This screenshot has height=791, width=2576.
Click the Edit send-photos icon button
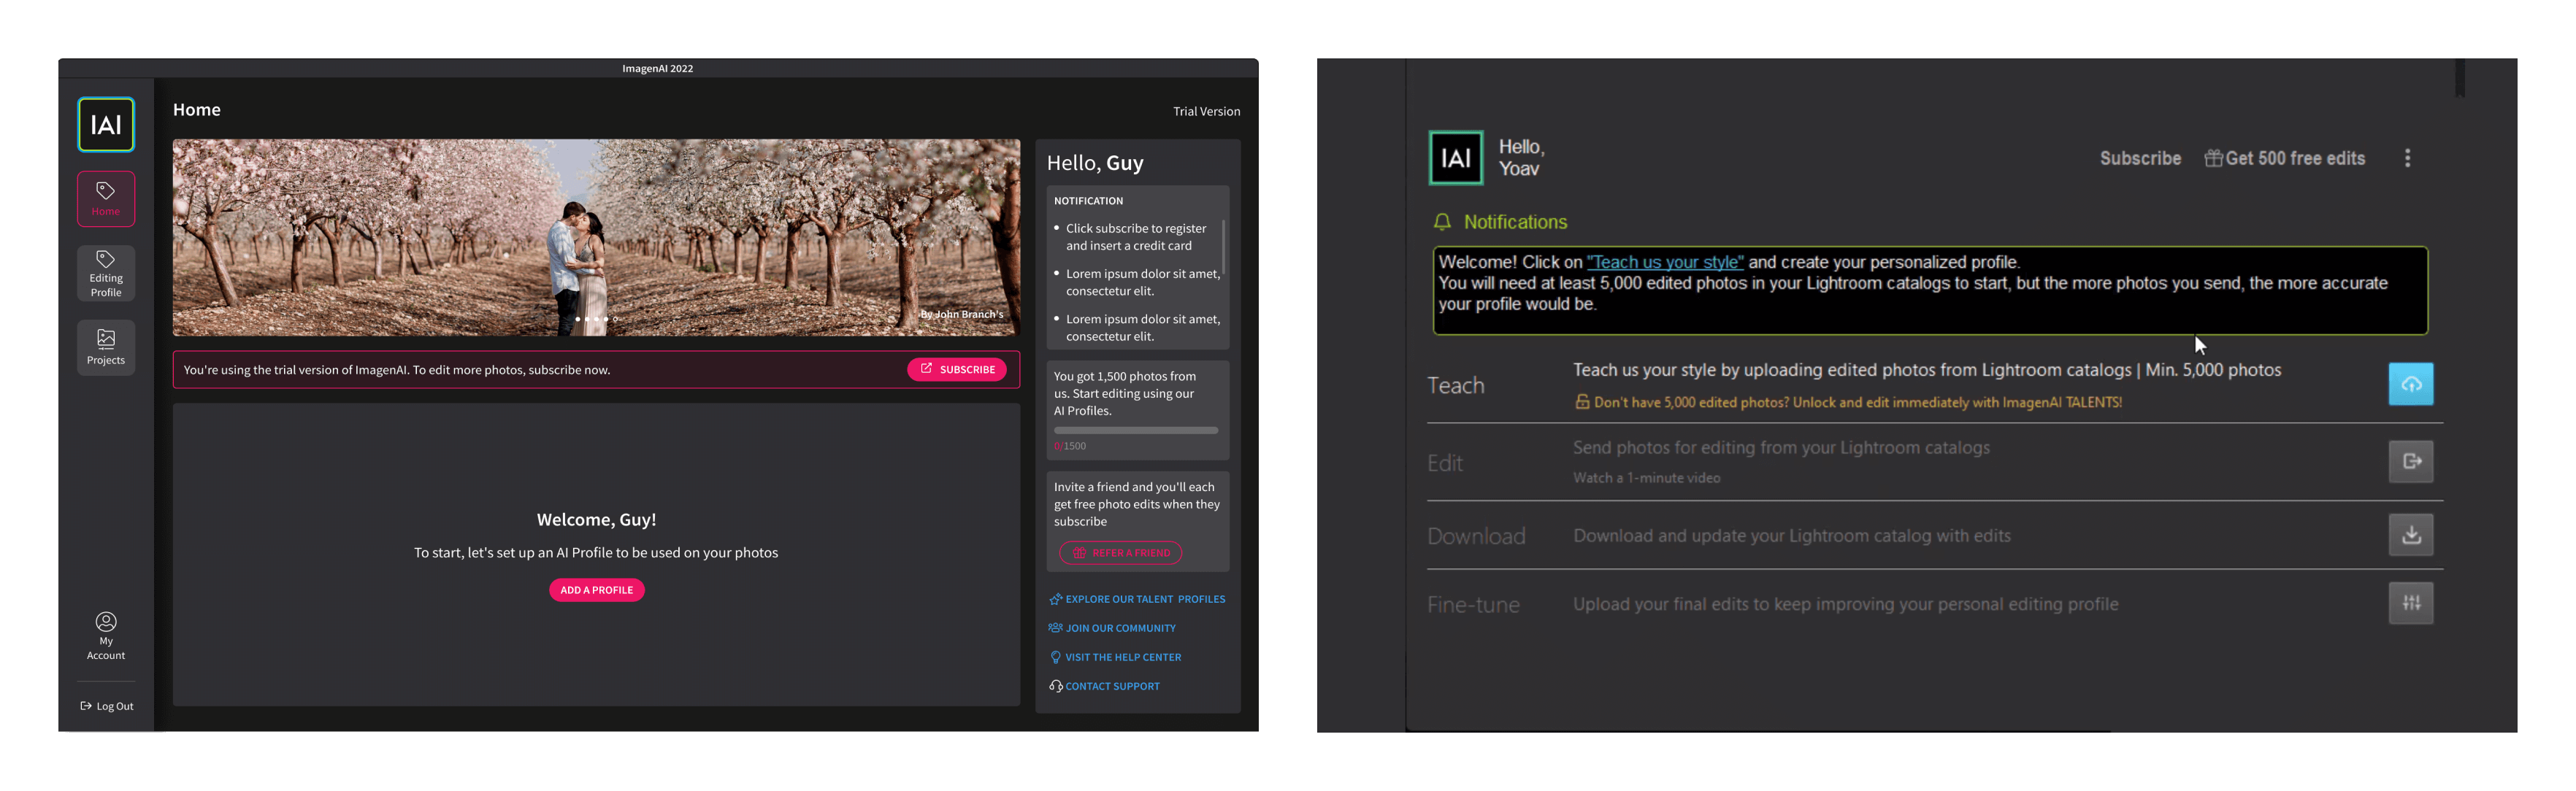pyautogui.click(x=2410, y=462)
